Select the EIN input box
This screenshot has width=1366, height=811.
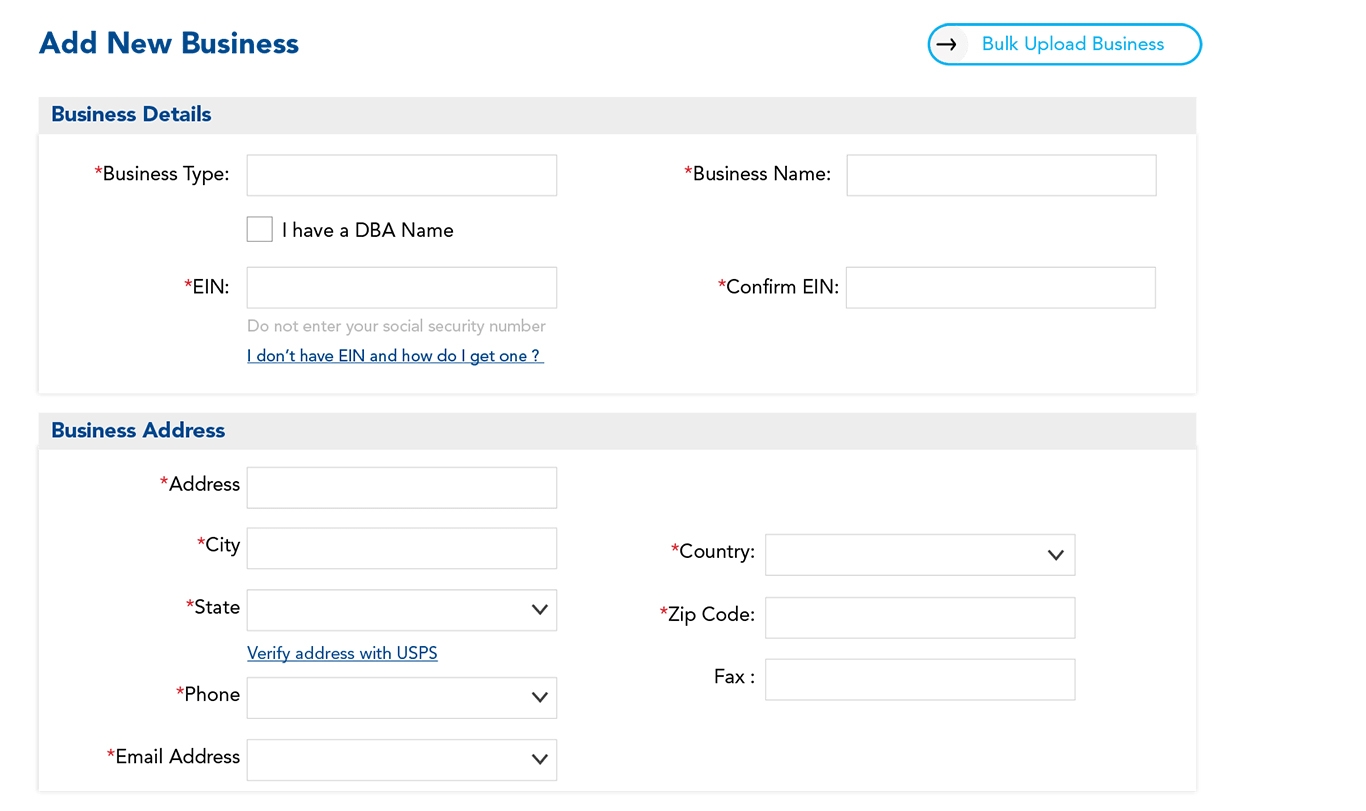click(x=401, y=288)
